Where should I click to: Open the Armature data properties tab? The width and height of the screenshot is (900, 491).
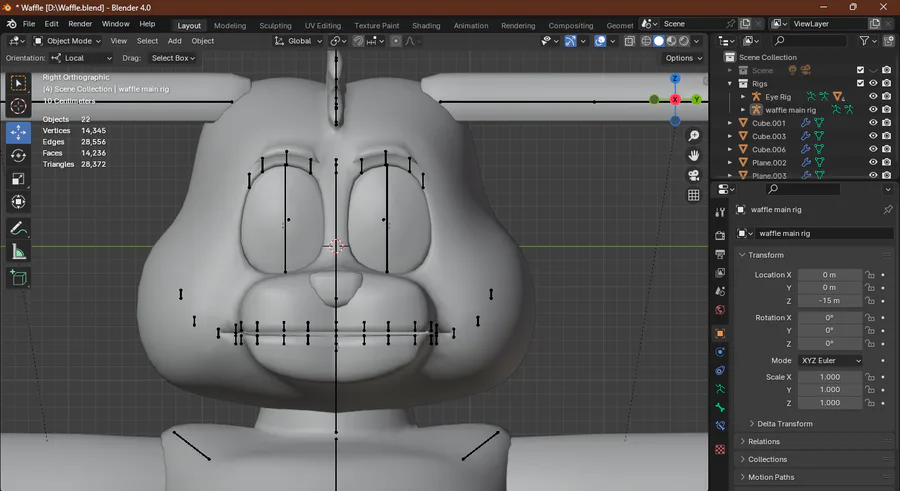pos(720,389)
